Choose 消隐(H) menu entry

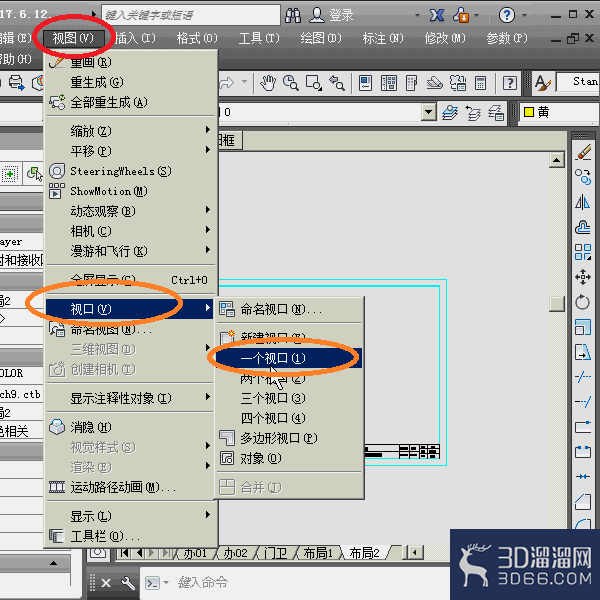pyautogui.click(x=130, y=427)
